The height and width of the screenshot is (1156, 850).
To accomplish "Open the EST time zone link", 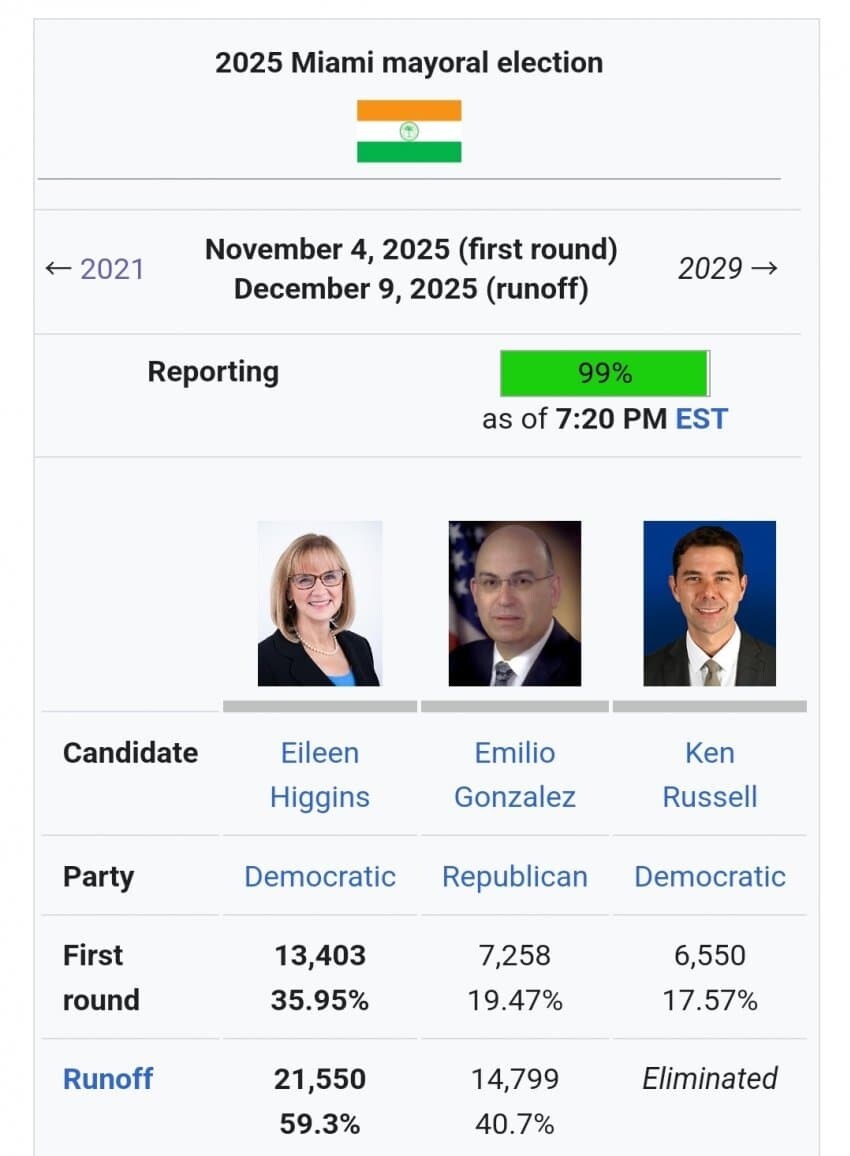I will [702, 418].
